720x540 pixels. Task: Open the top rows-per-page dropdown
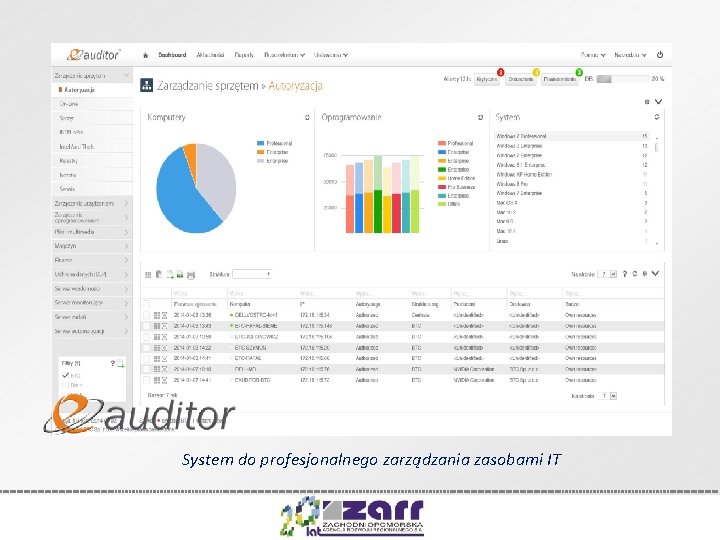click(x=608, y=274)
